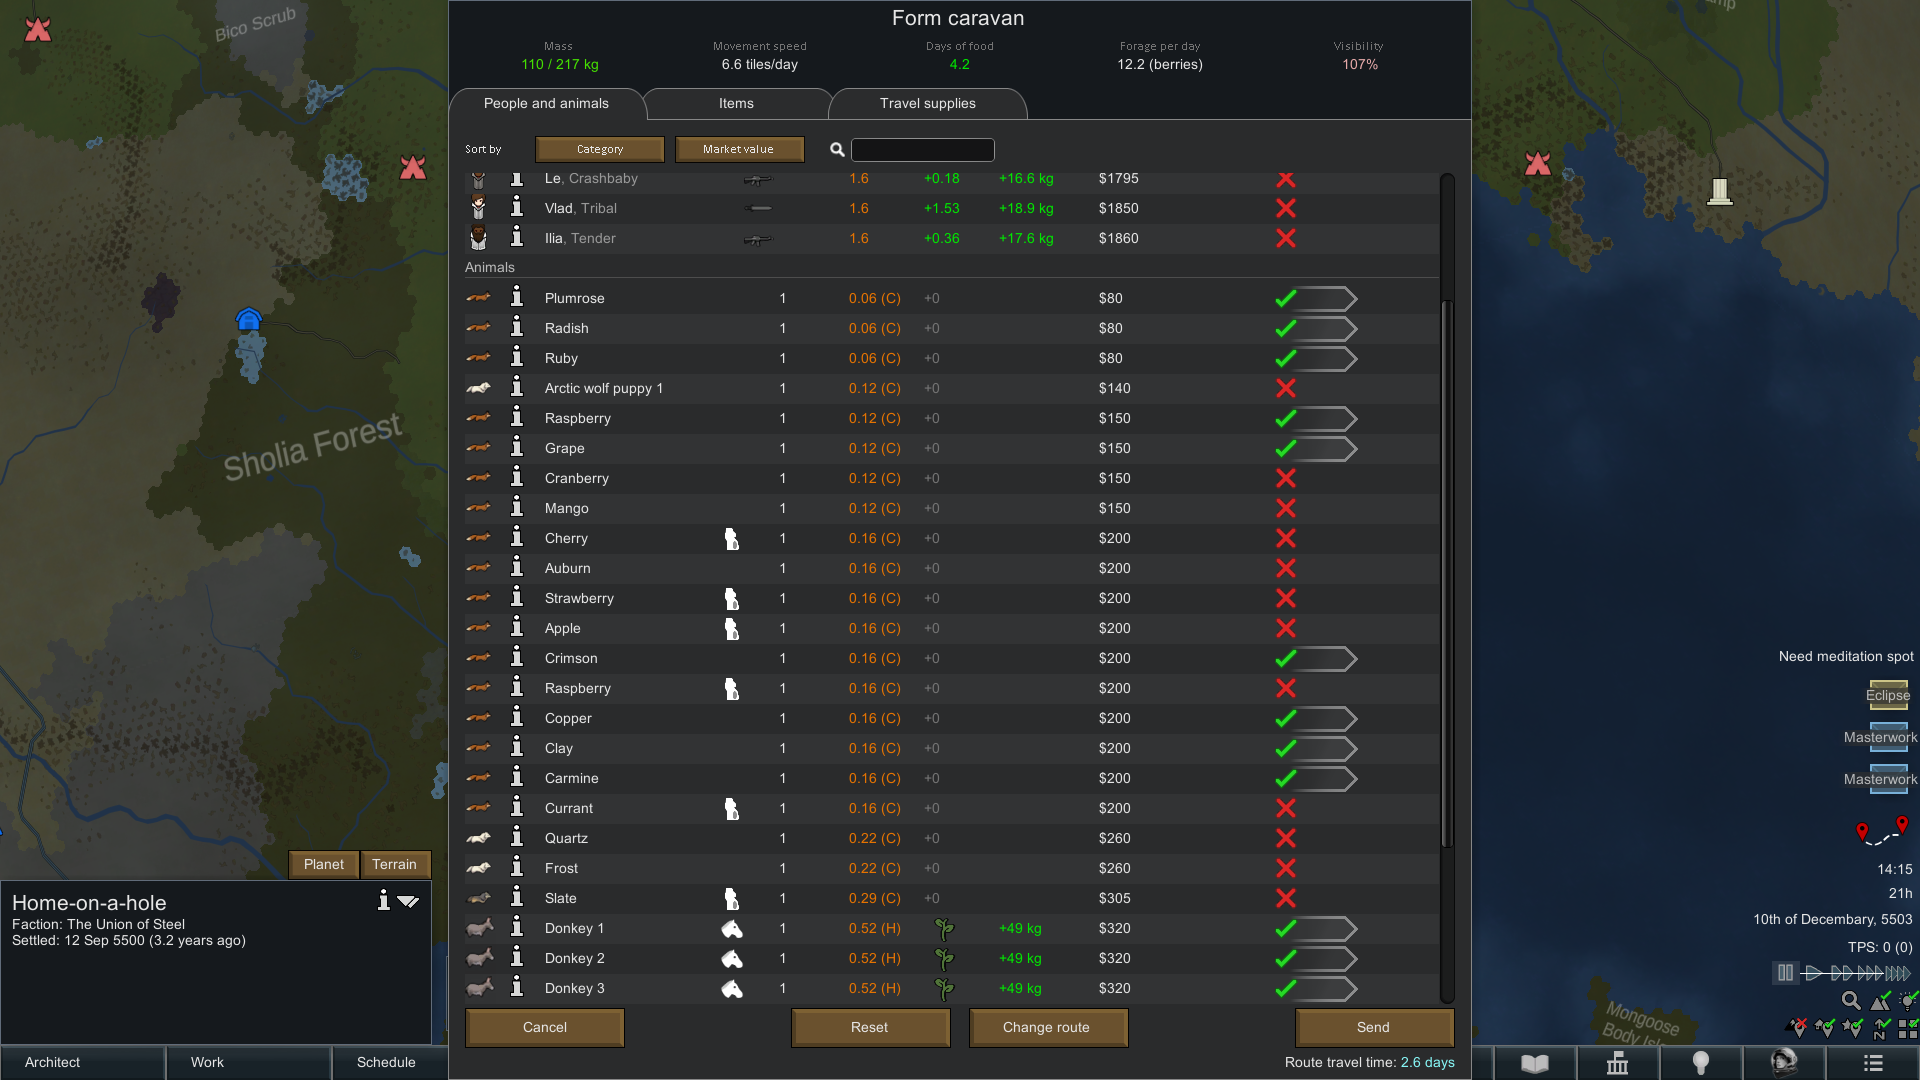Click the white wolf icon in Quartz row
Image resolution: width=1920 pixels, height=1080 pixels.
479,838
